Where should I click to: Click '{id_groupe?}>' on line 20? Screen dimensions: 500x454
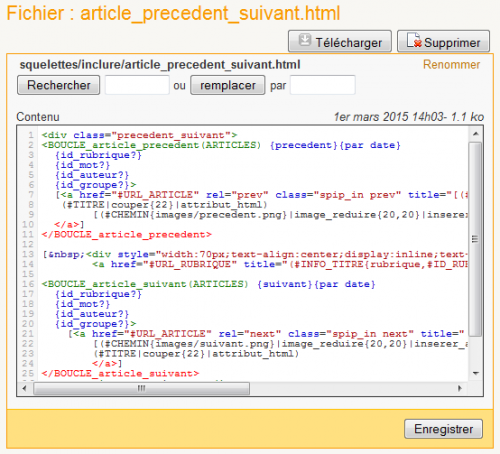[x=95, y=324]
